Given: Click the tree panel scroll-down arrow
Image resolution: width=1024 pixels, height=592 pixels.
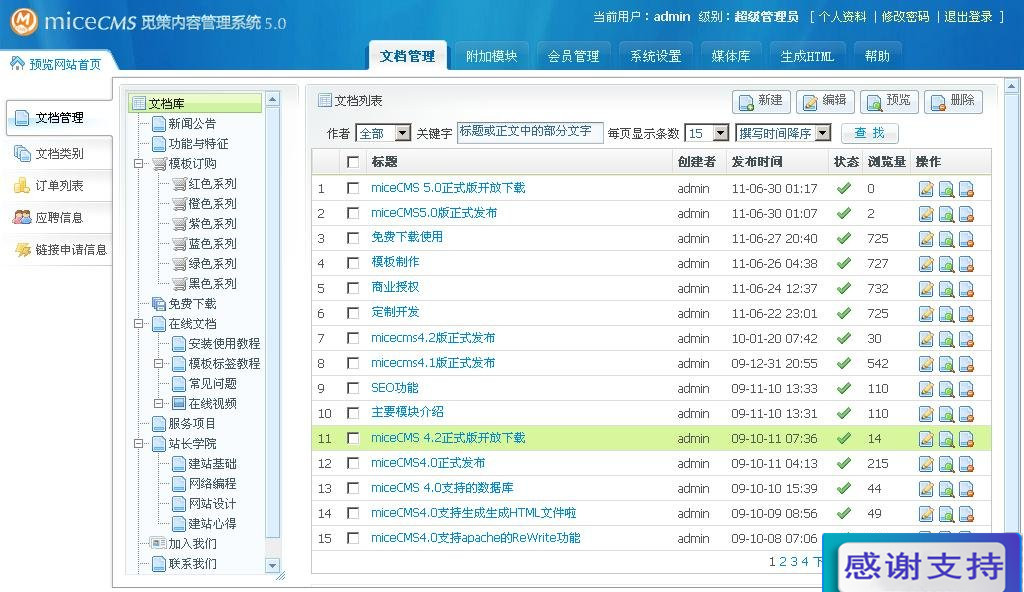Looking at the screenshot, I should pyautogui.click(x=273, y=566).
